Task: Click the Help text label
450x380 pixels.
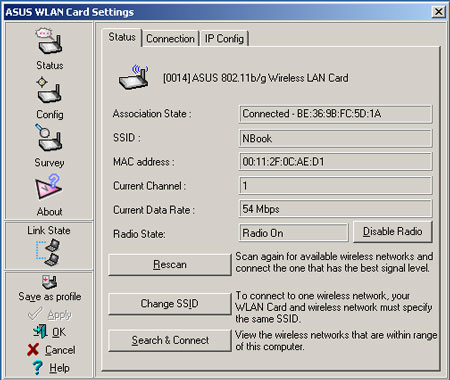Action: (59, 368)
